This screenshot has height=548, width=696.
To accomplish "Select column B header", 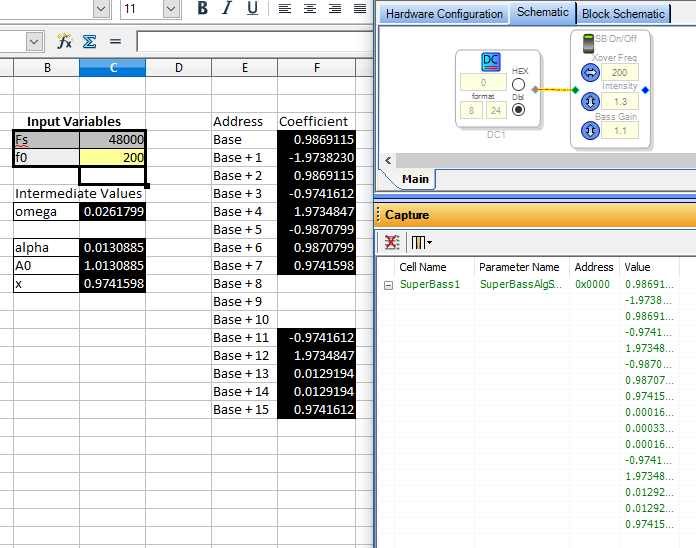I will coord(47,68).
